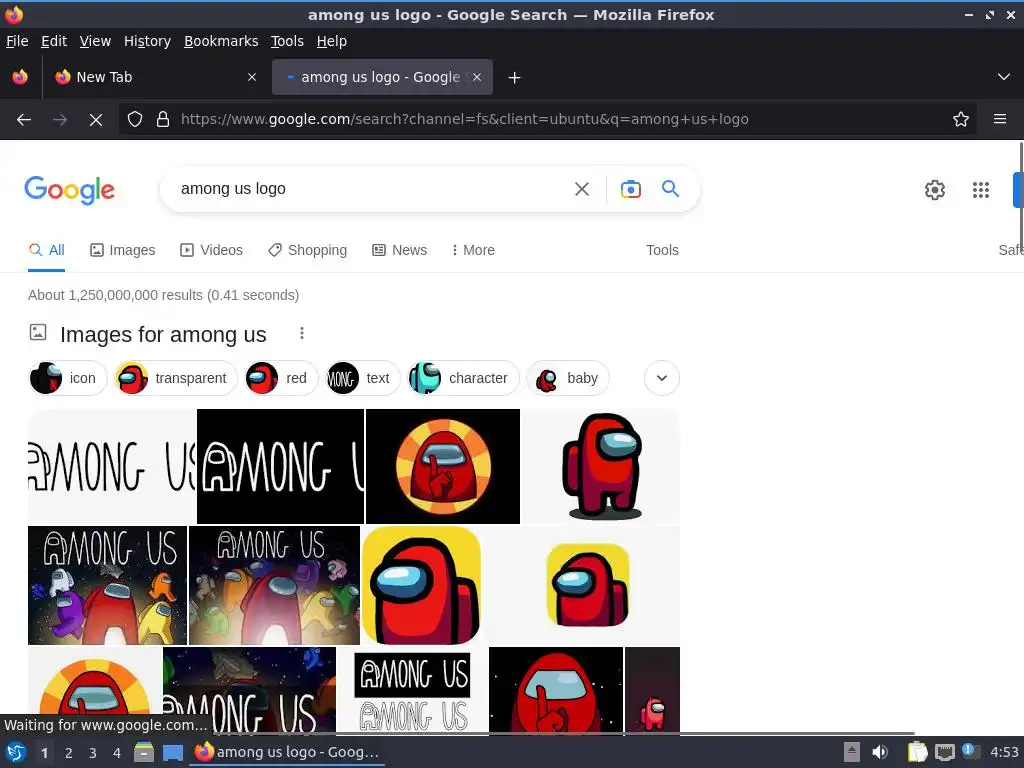1024x768 pixels.
Task: Switch to Images results tab
Action: point(123,250)
